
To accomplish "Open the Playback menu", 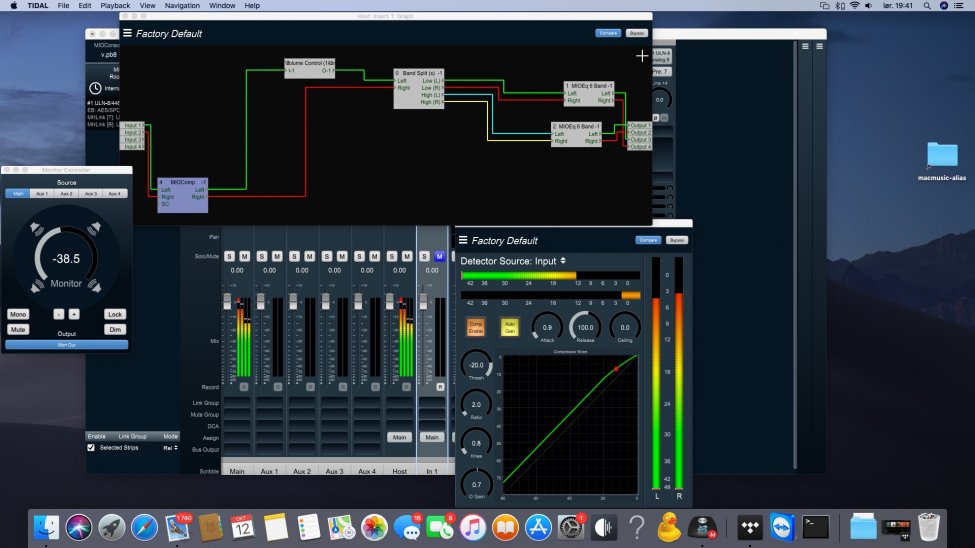I will point(115,6).
